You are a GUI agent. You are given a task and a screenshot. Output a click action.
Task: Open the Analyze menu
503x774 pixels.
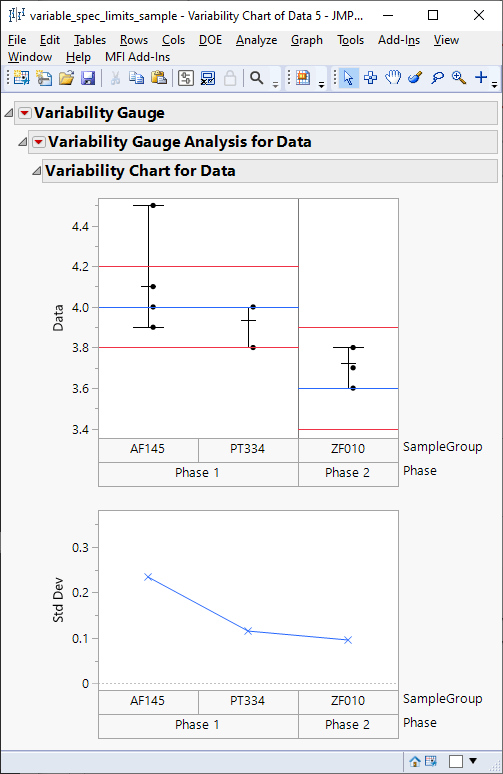(x=256, y=40)
